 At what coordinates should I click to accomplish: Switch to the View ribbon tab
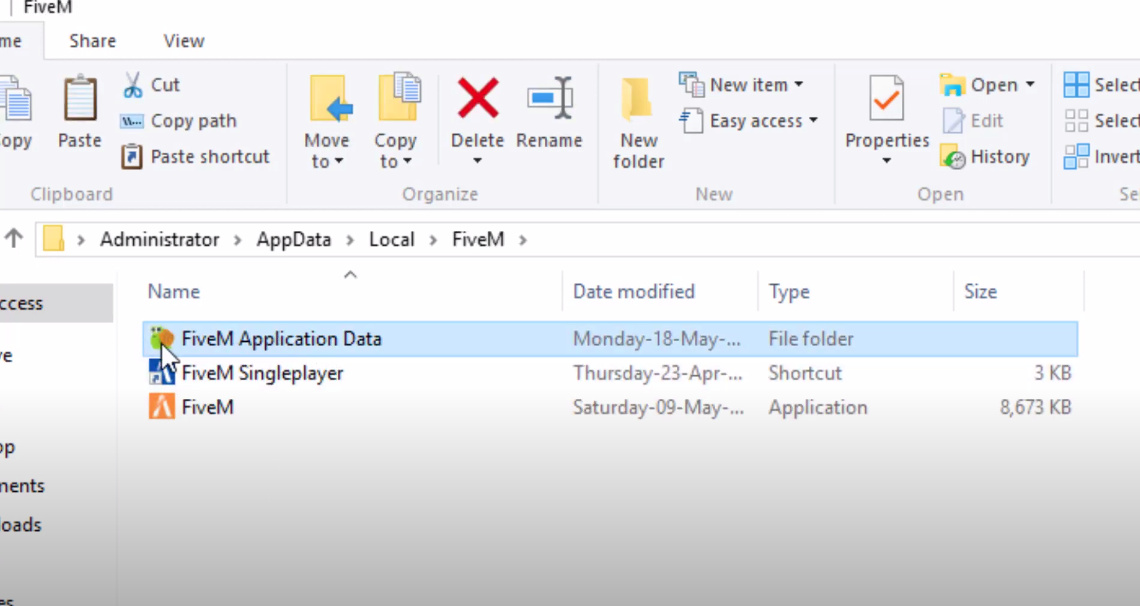click(184, 41)
